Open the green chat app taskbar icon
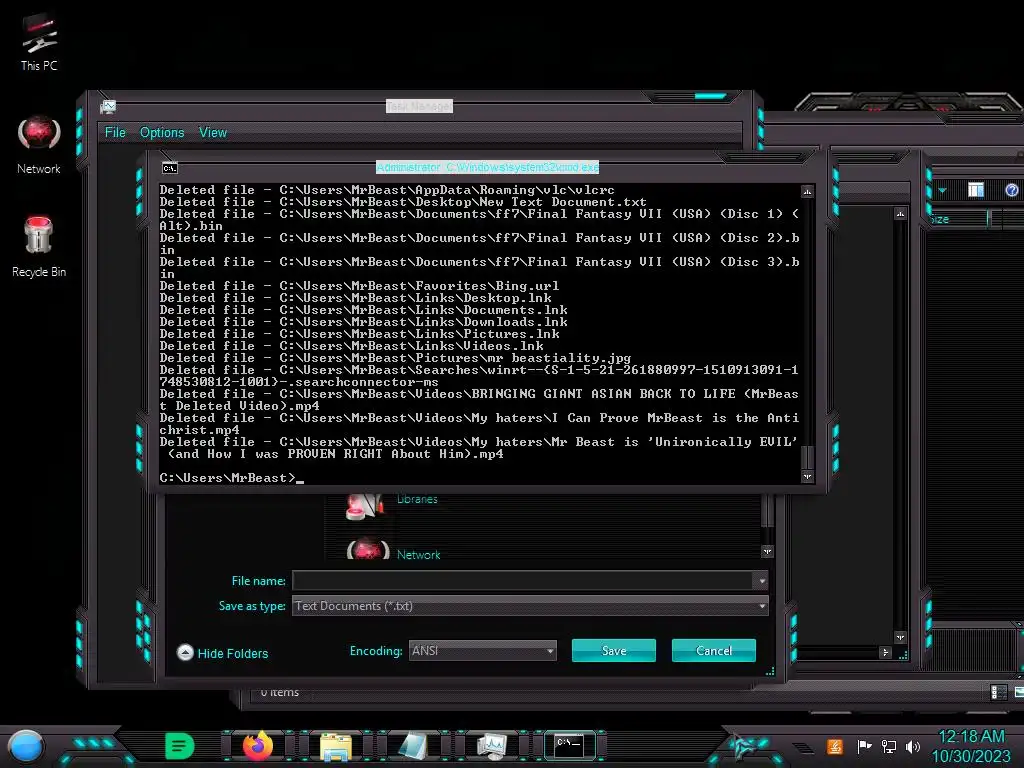The height and width of the screenshot is (768, 1024). click(180, 746)
